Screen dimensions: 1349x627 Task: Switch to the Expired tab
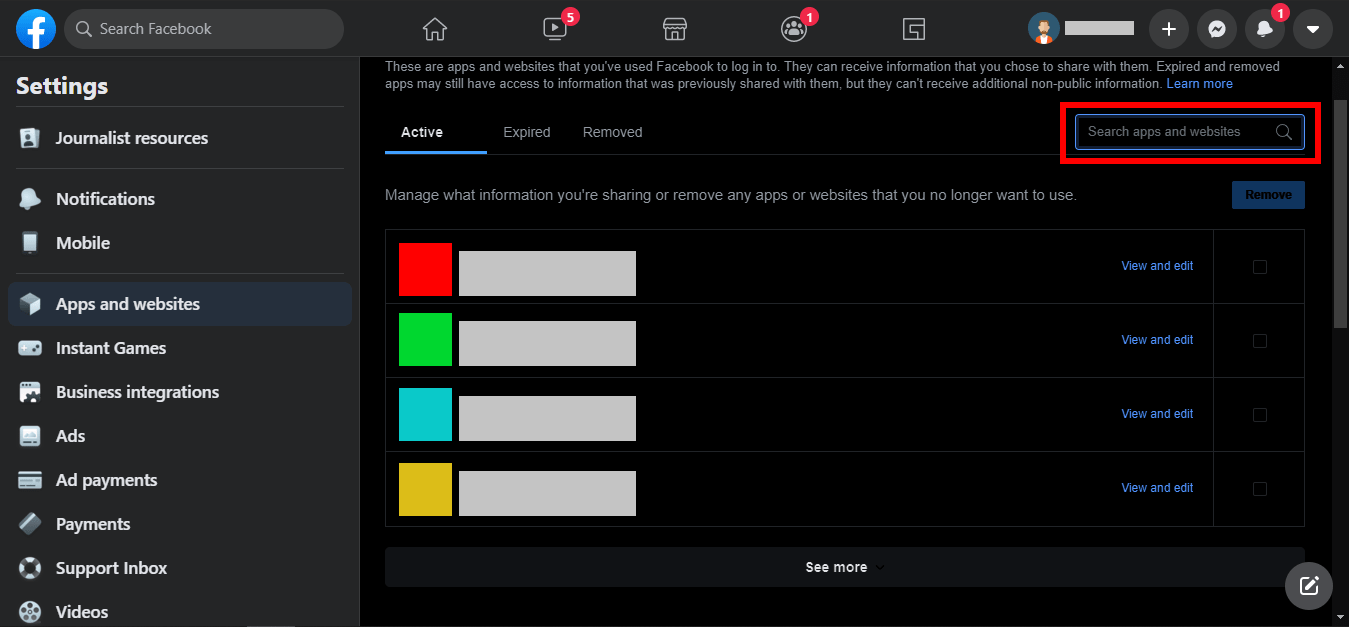coord(526,132)
